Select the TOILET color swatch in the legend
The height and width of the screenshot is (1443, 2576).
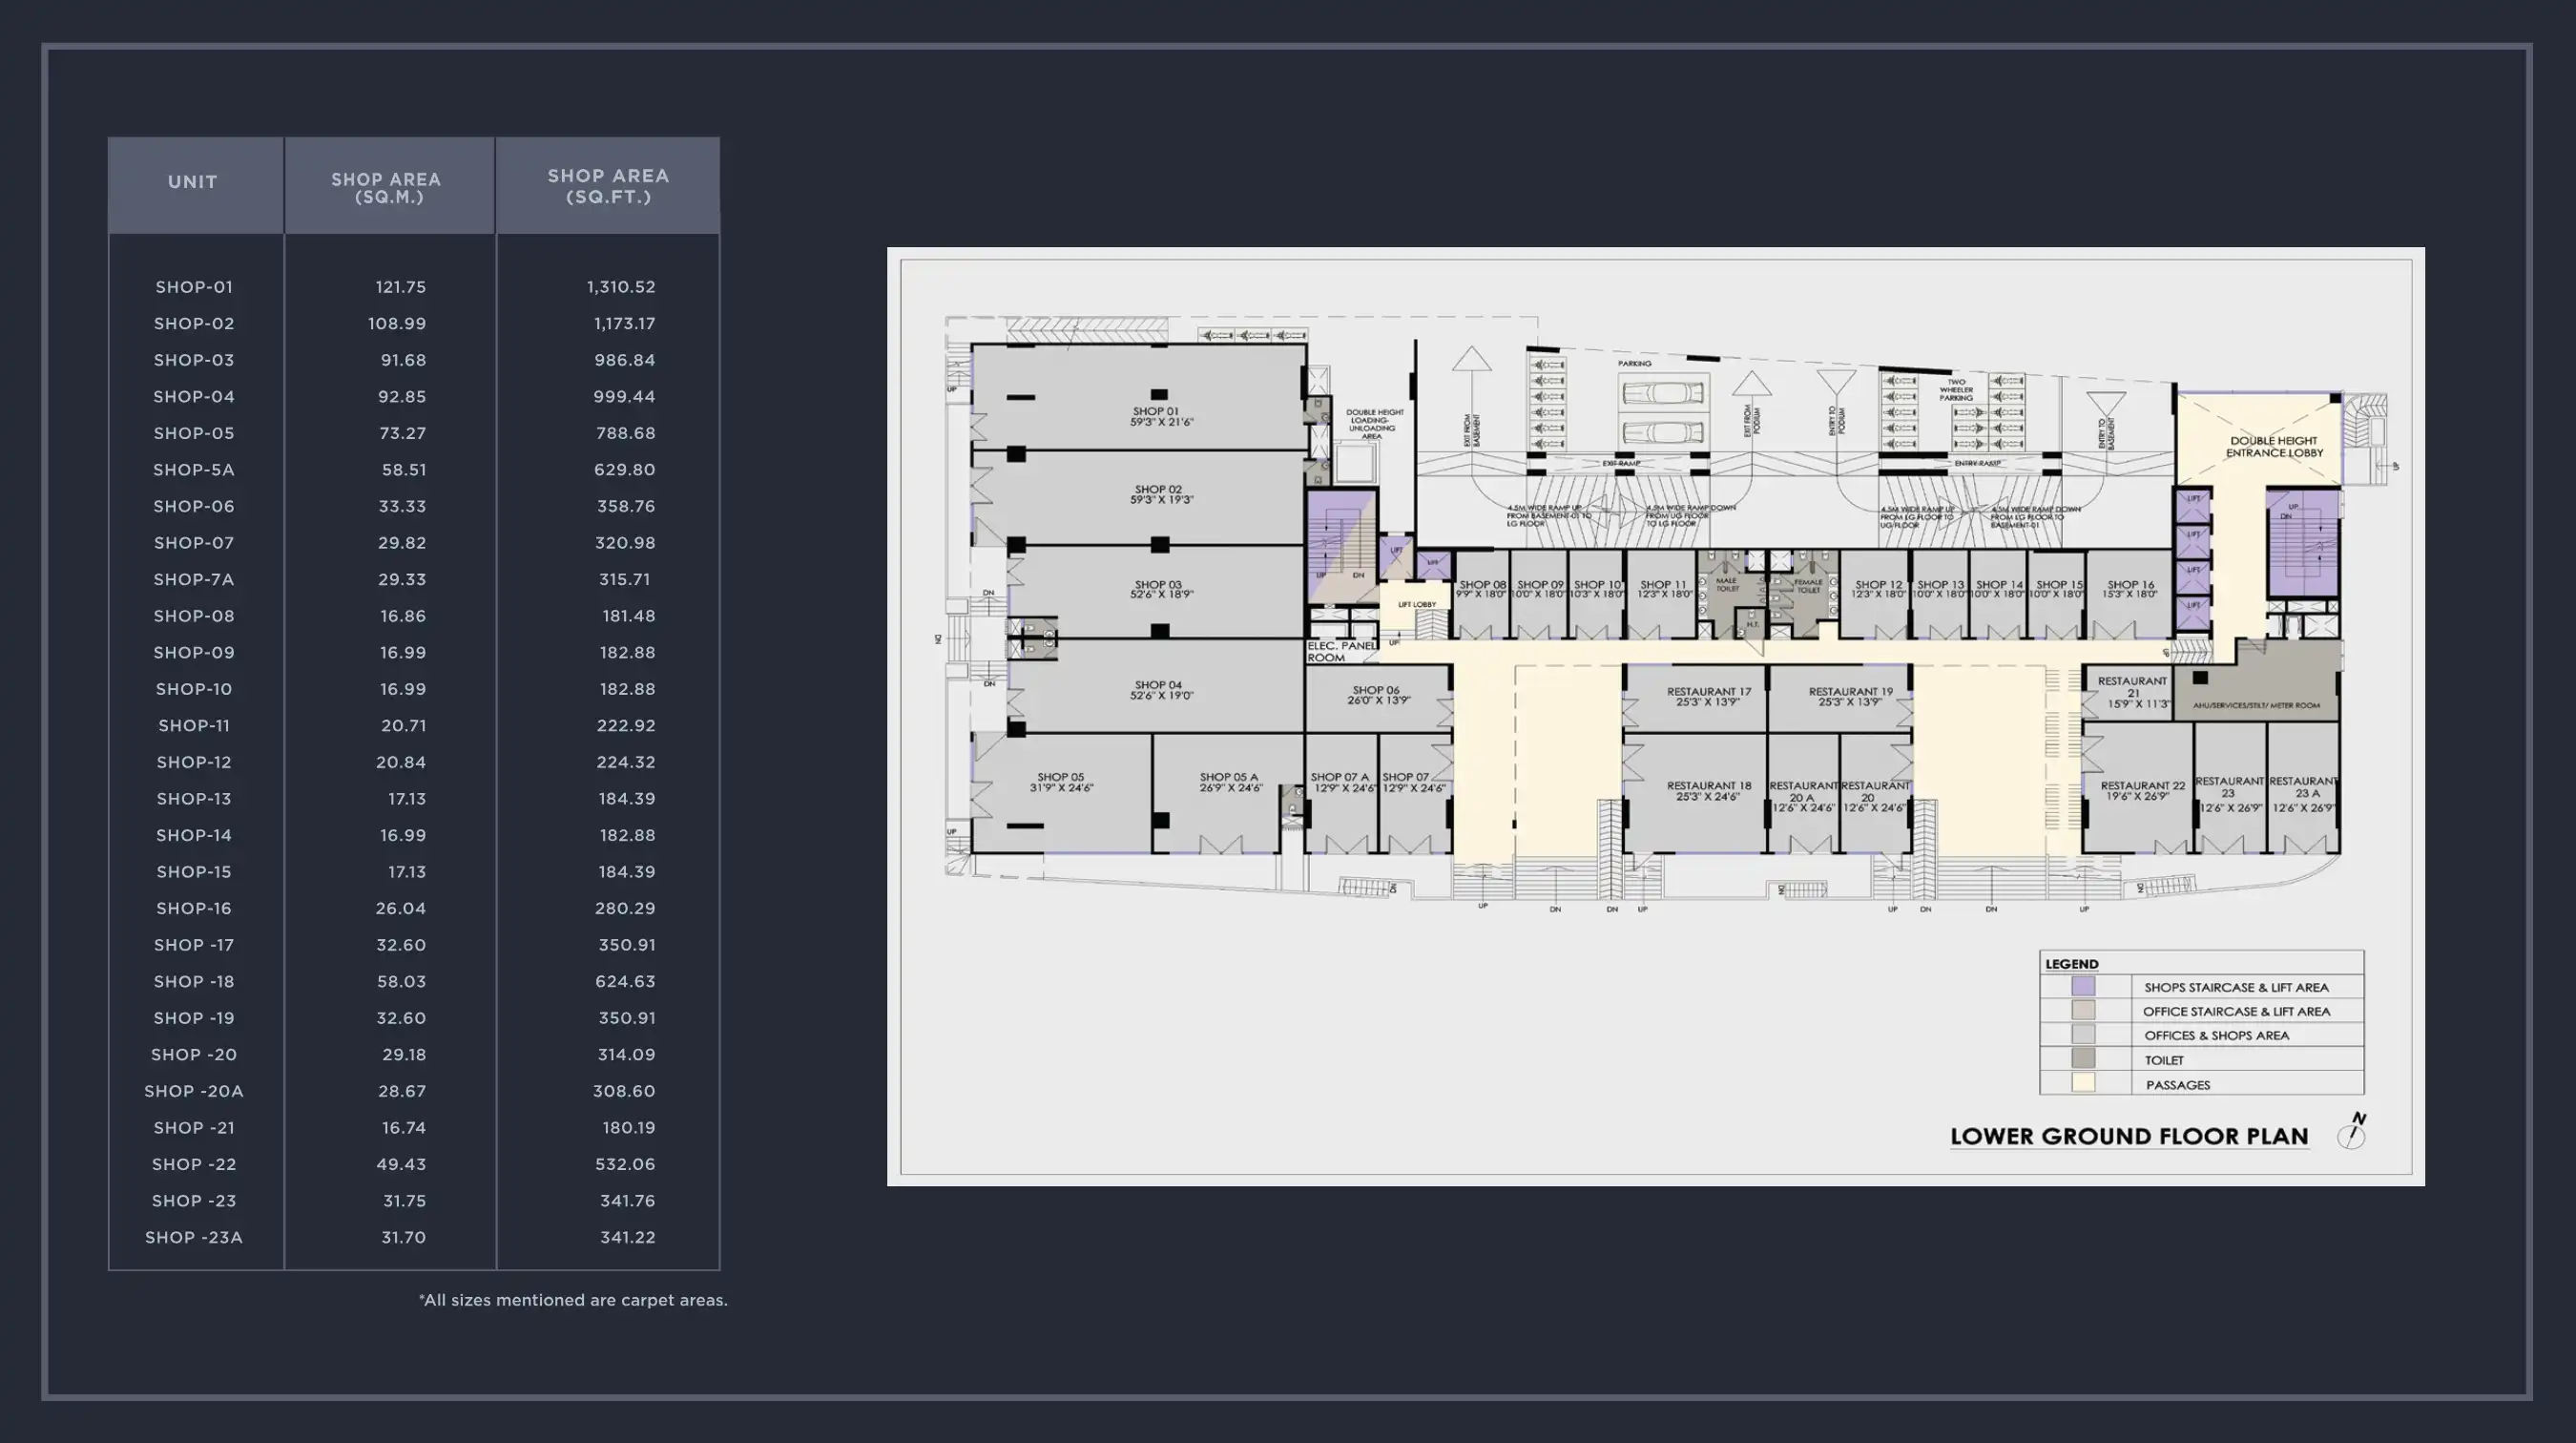point(2084,1060)
